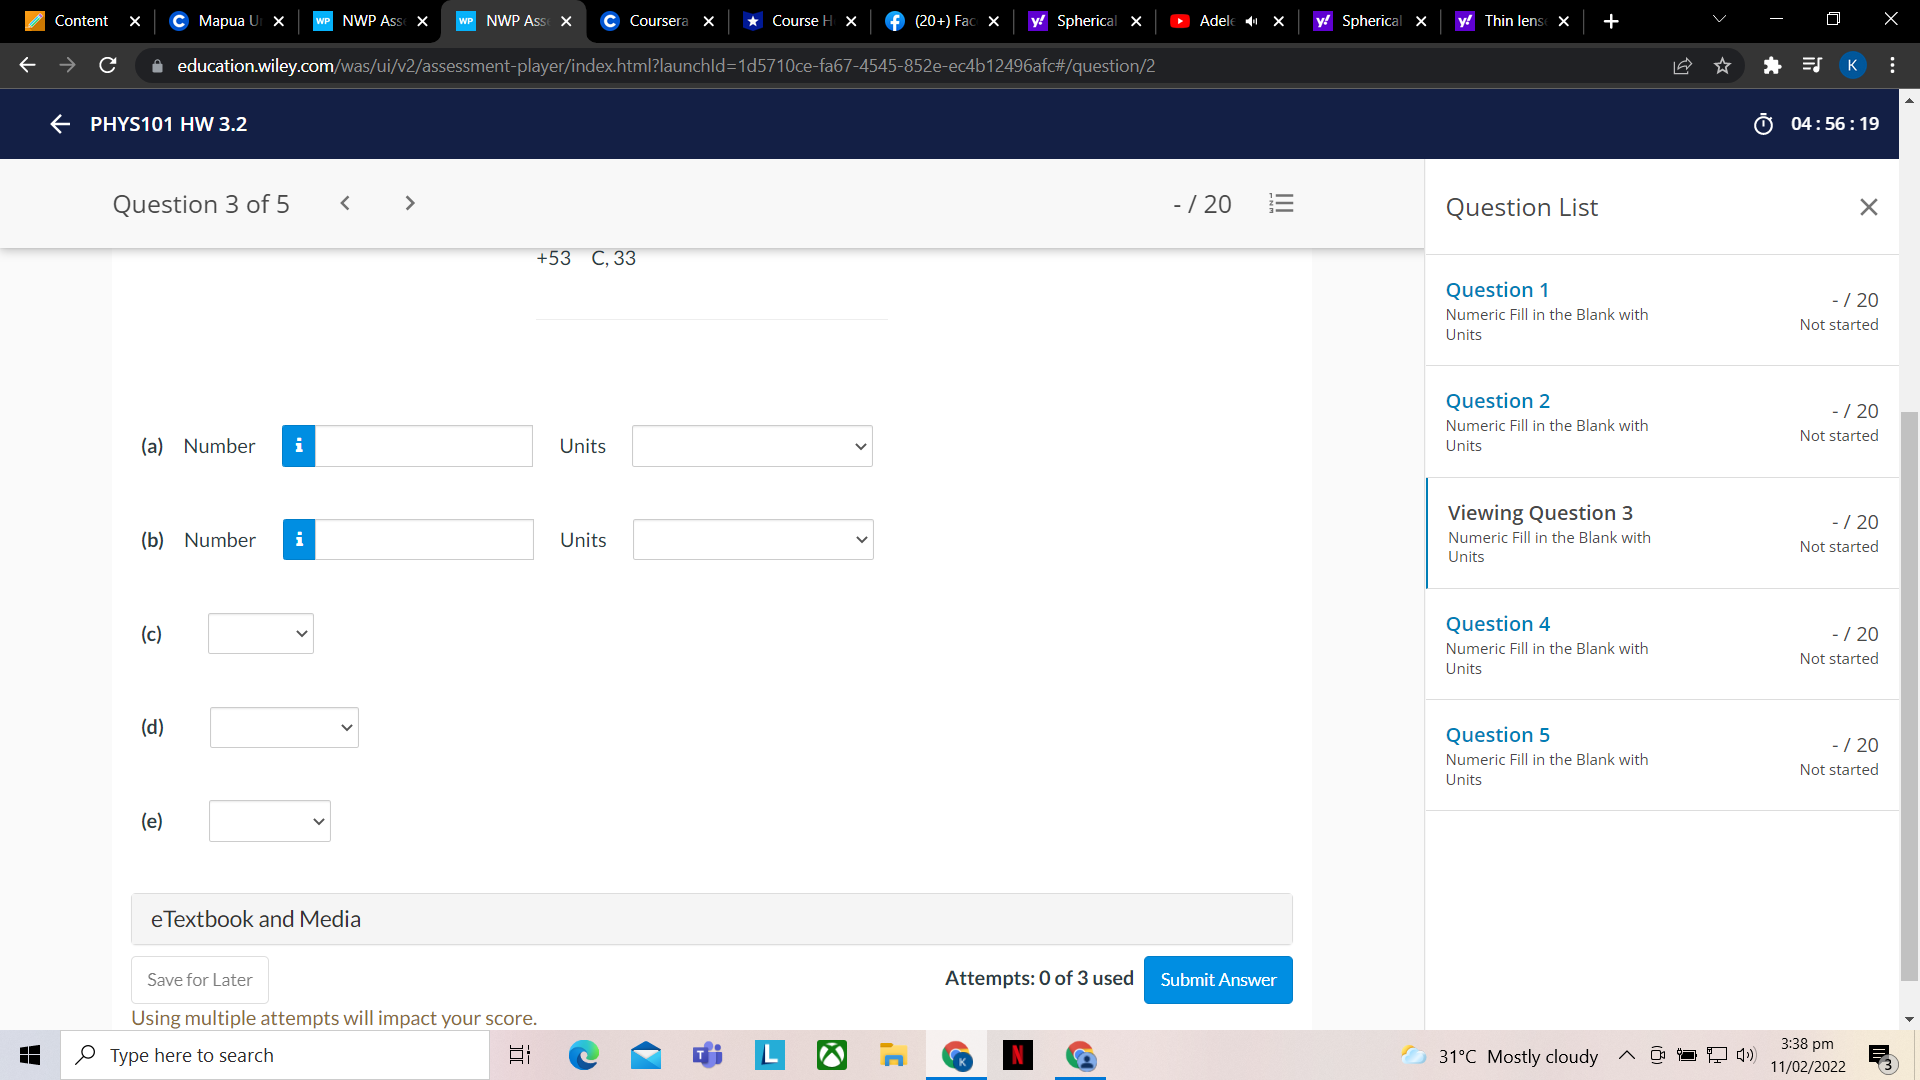The height and width of the screenshot is (1080, 1920).
Task: Open the Units dropdown for part (a)
Action: pos(752,446)
